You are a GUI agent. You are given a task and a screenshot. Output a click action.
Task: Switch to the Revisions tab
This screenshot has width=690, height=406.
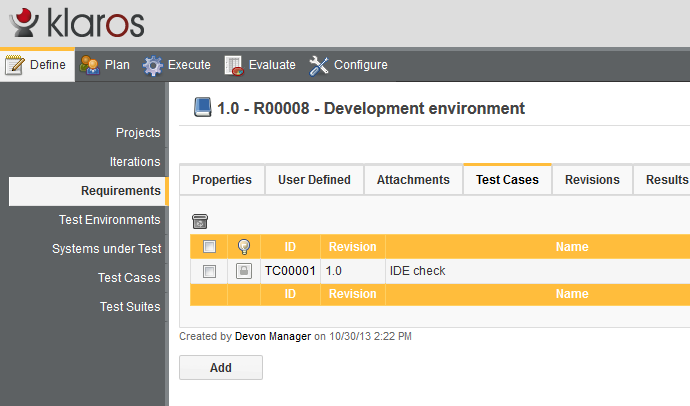coord(592,179)
